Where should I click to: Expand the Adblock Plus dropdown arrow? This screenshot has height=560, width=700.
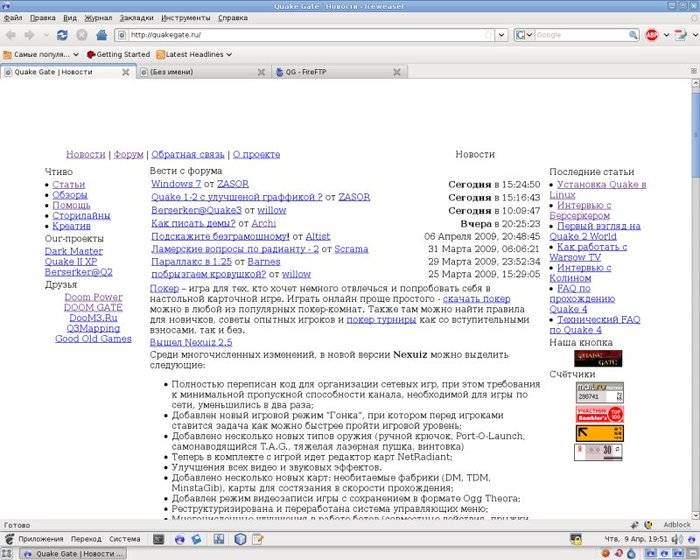point(666,35)
